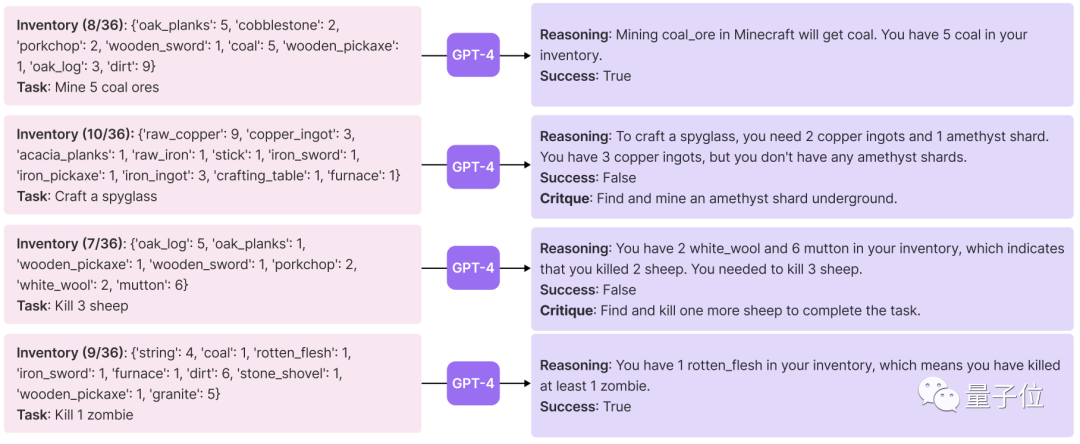Click the GPT-4 badge beside the sheep task
Viewport: 1080px width, 444px height.
[473, 267]
